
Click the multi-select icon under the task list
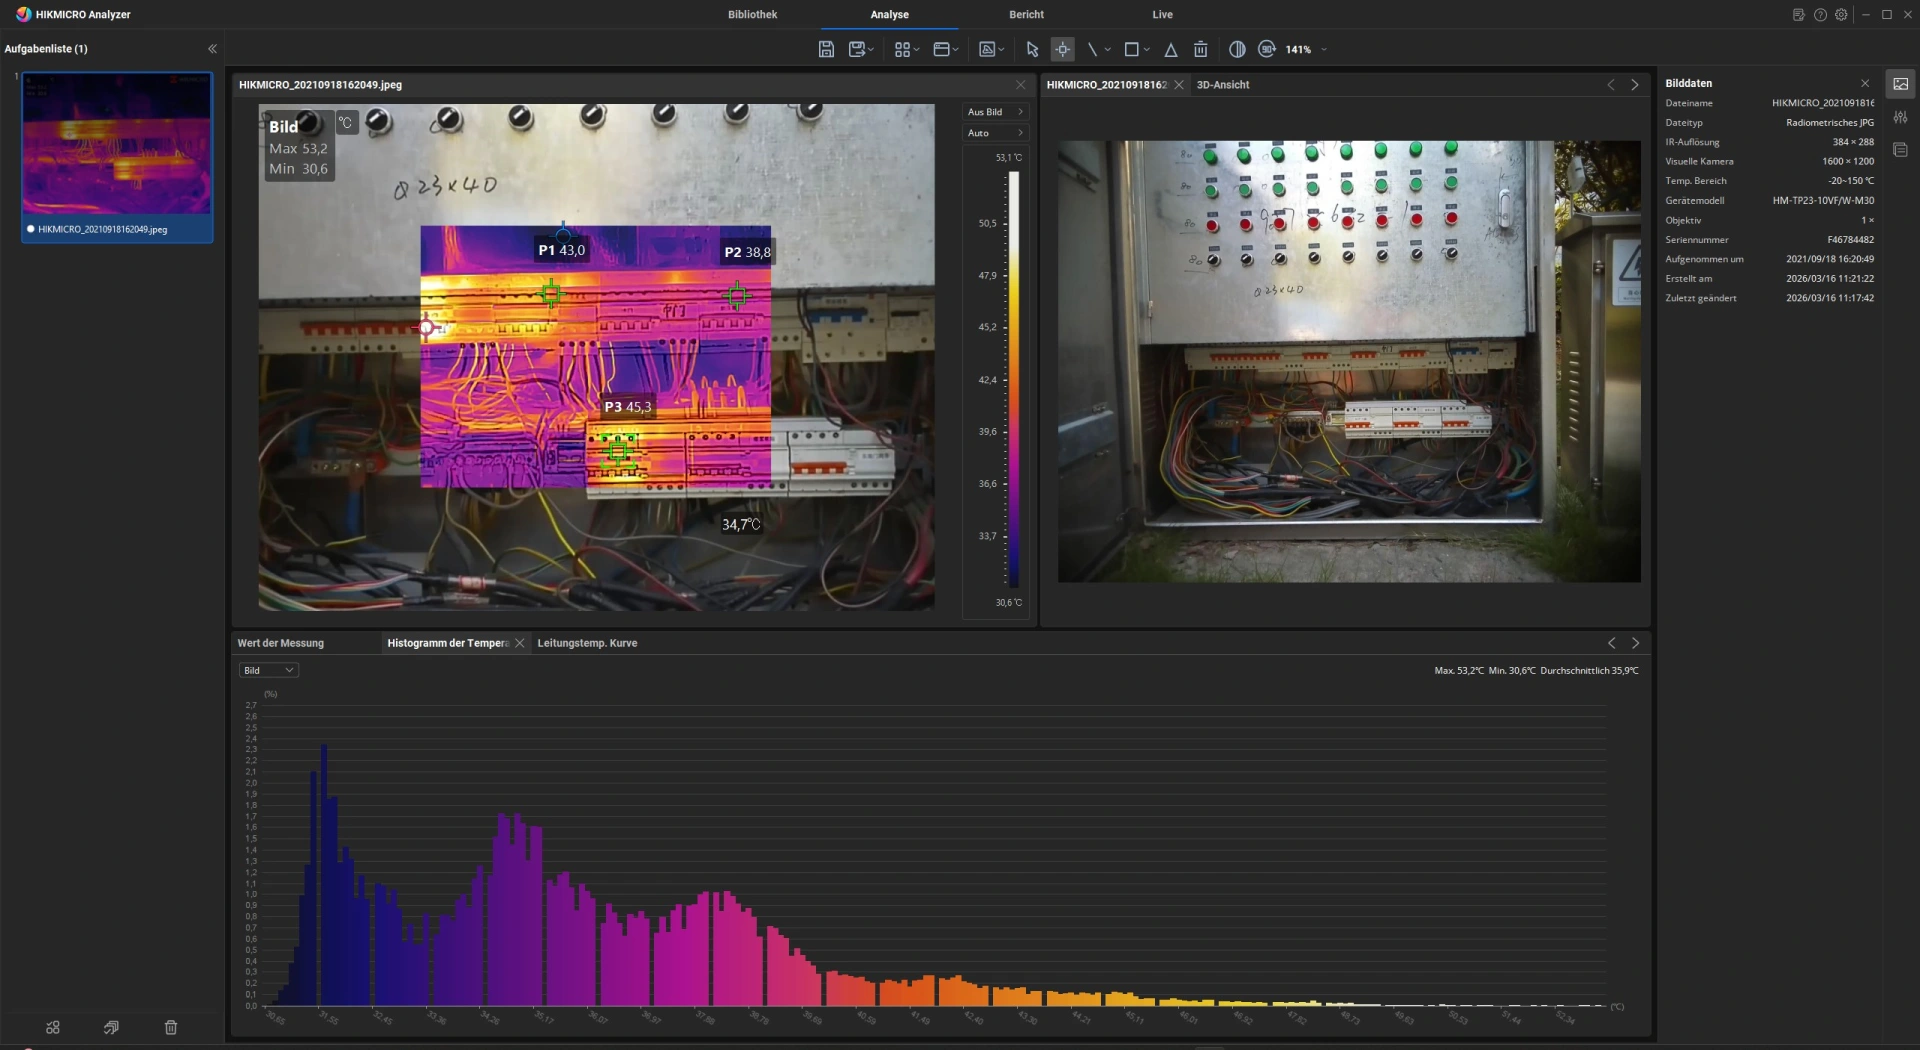(53, 1027)
